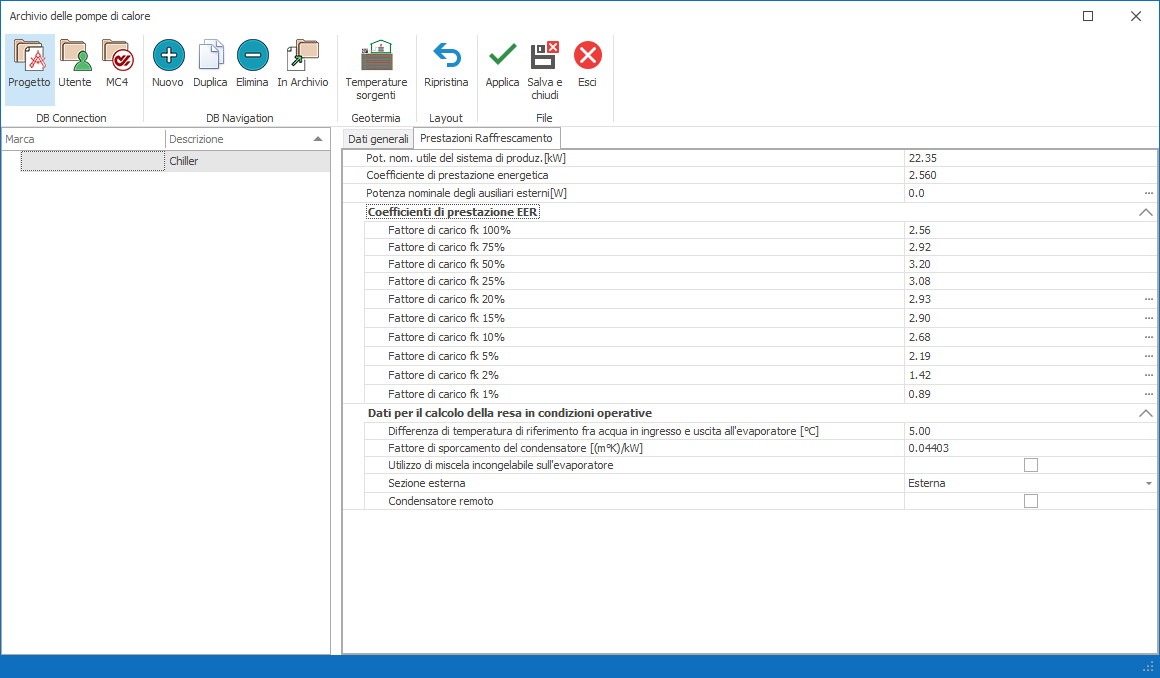Switch to the Dati generali tab
1160x678 pixels.
pos(378,139)
